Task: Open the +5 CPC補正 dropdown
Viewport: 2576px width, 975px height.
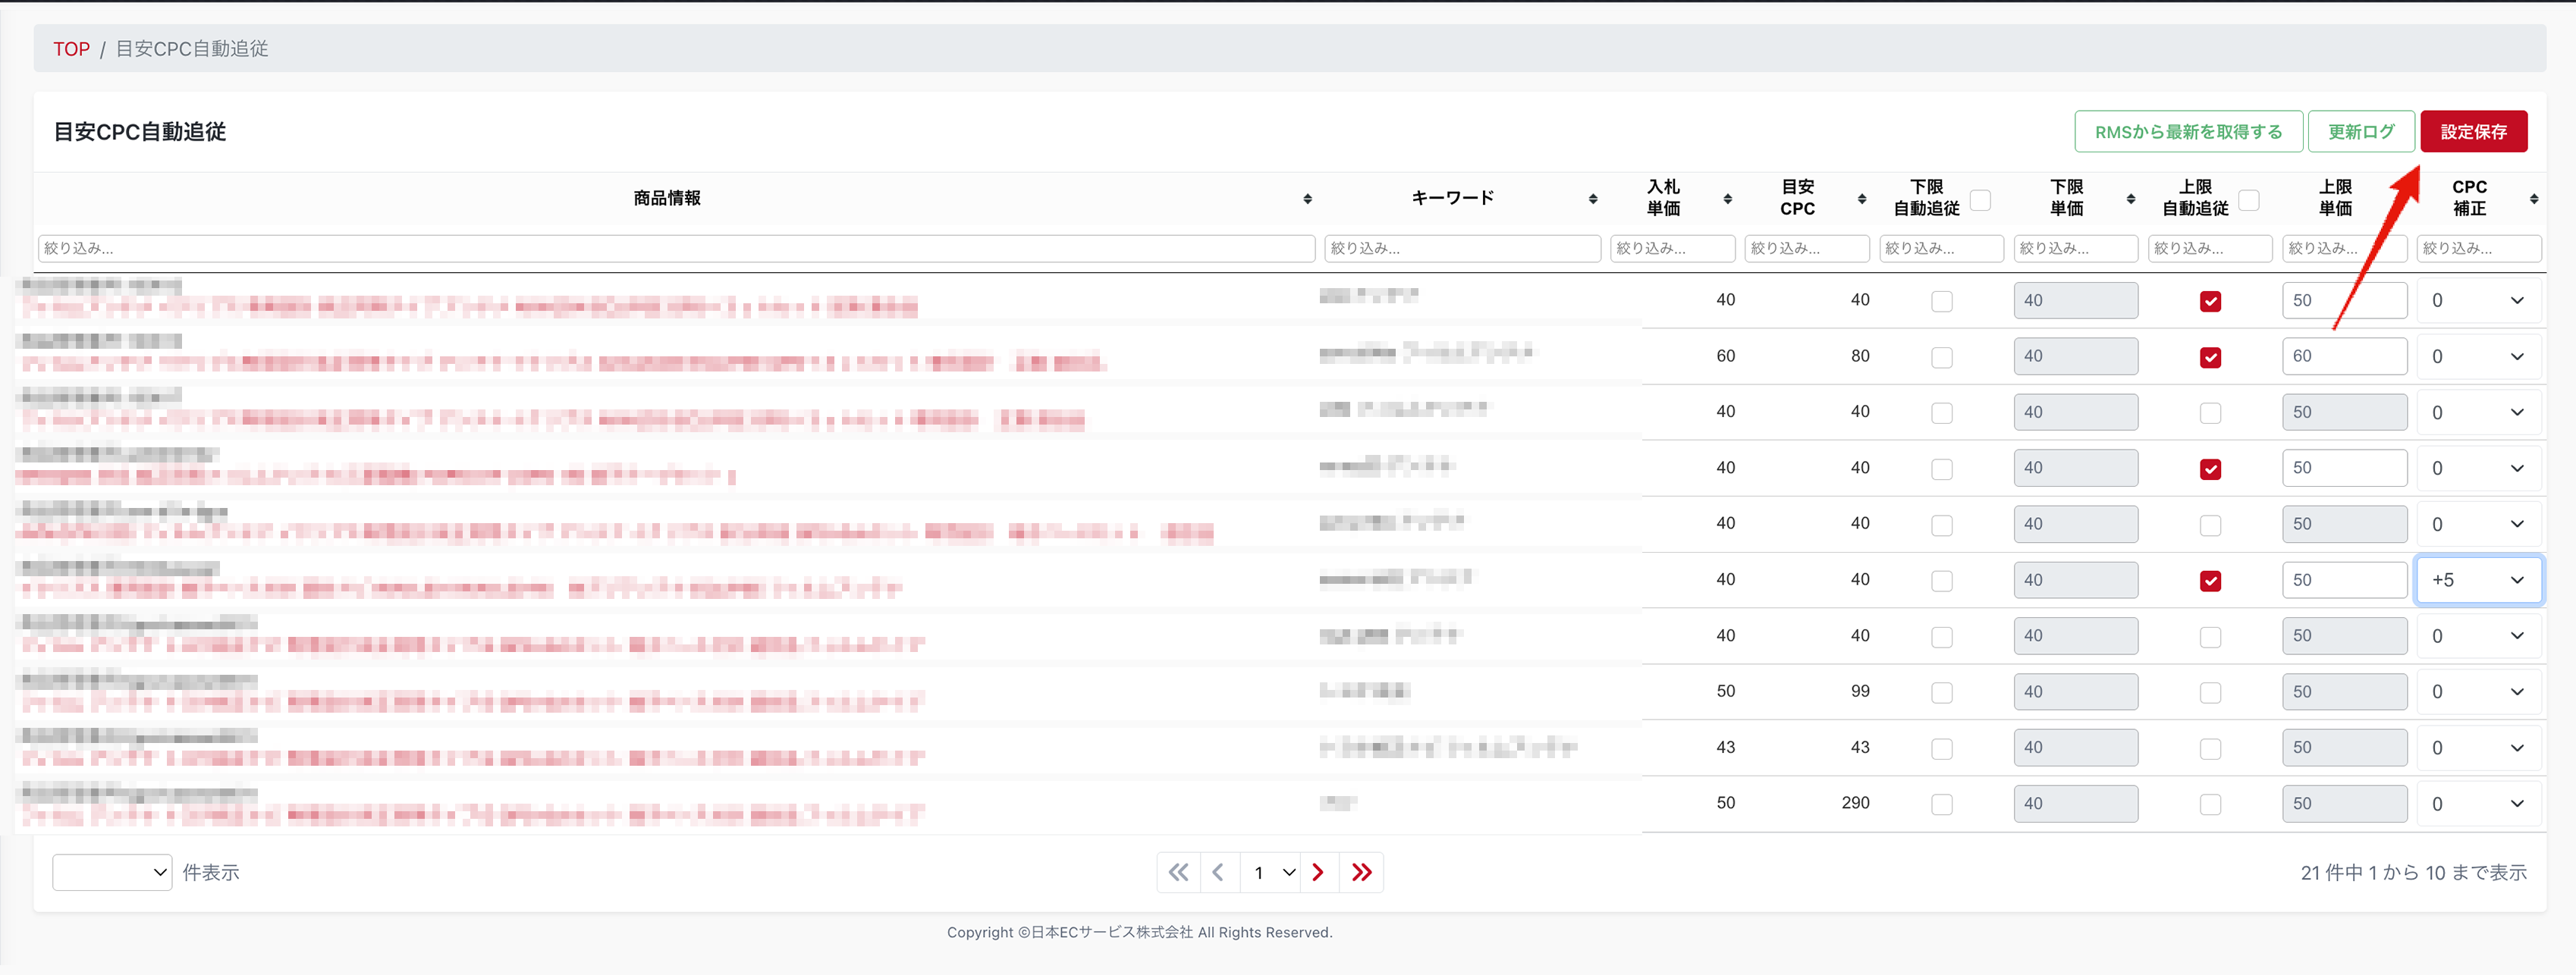Action: point(2478,580)
